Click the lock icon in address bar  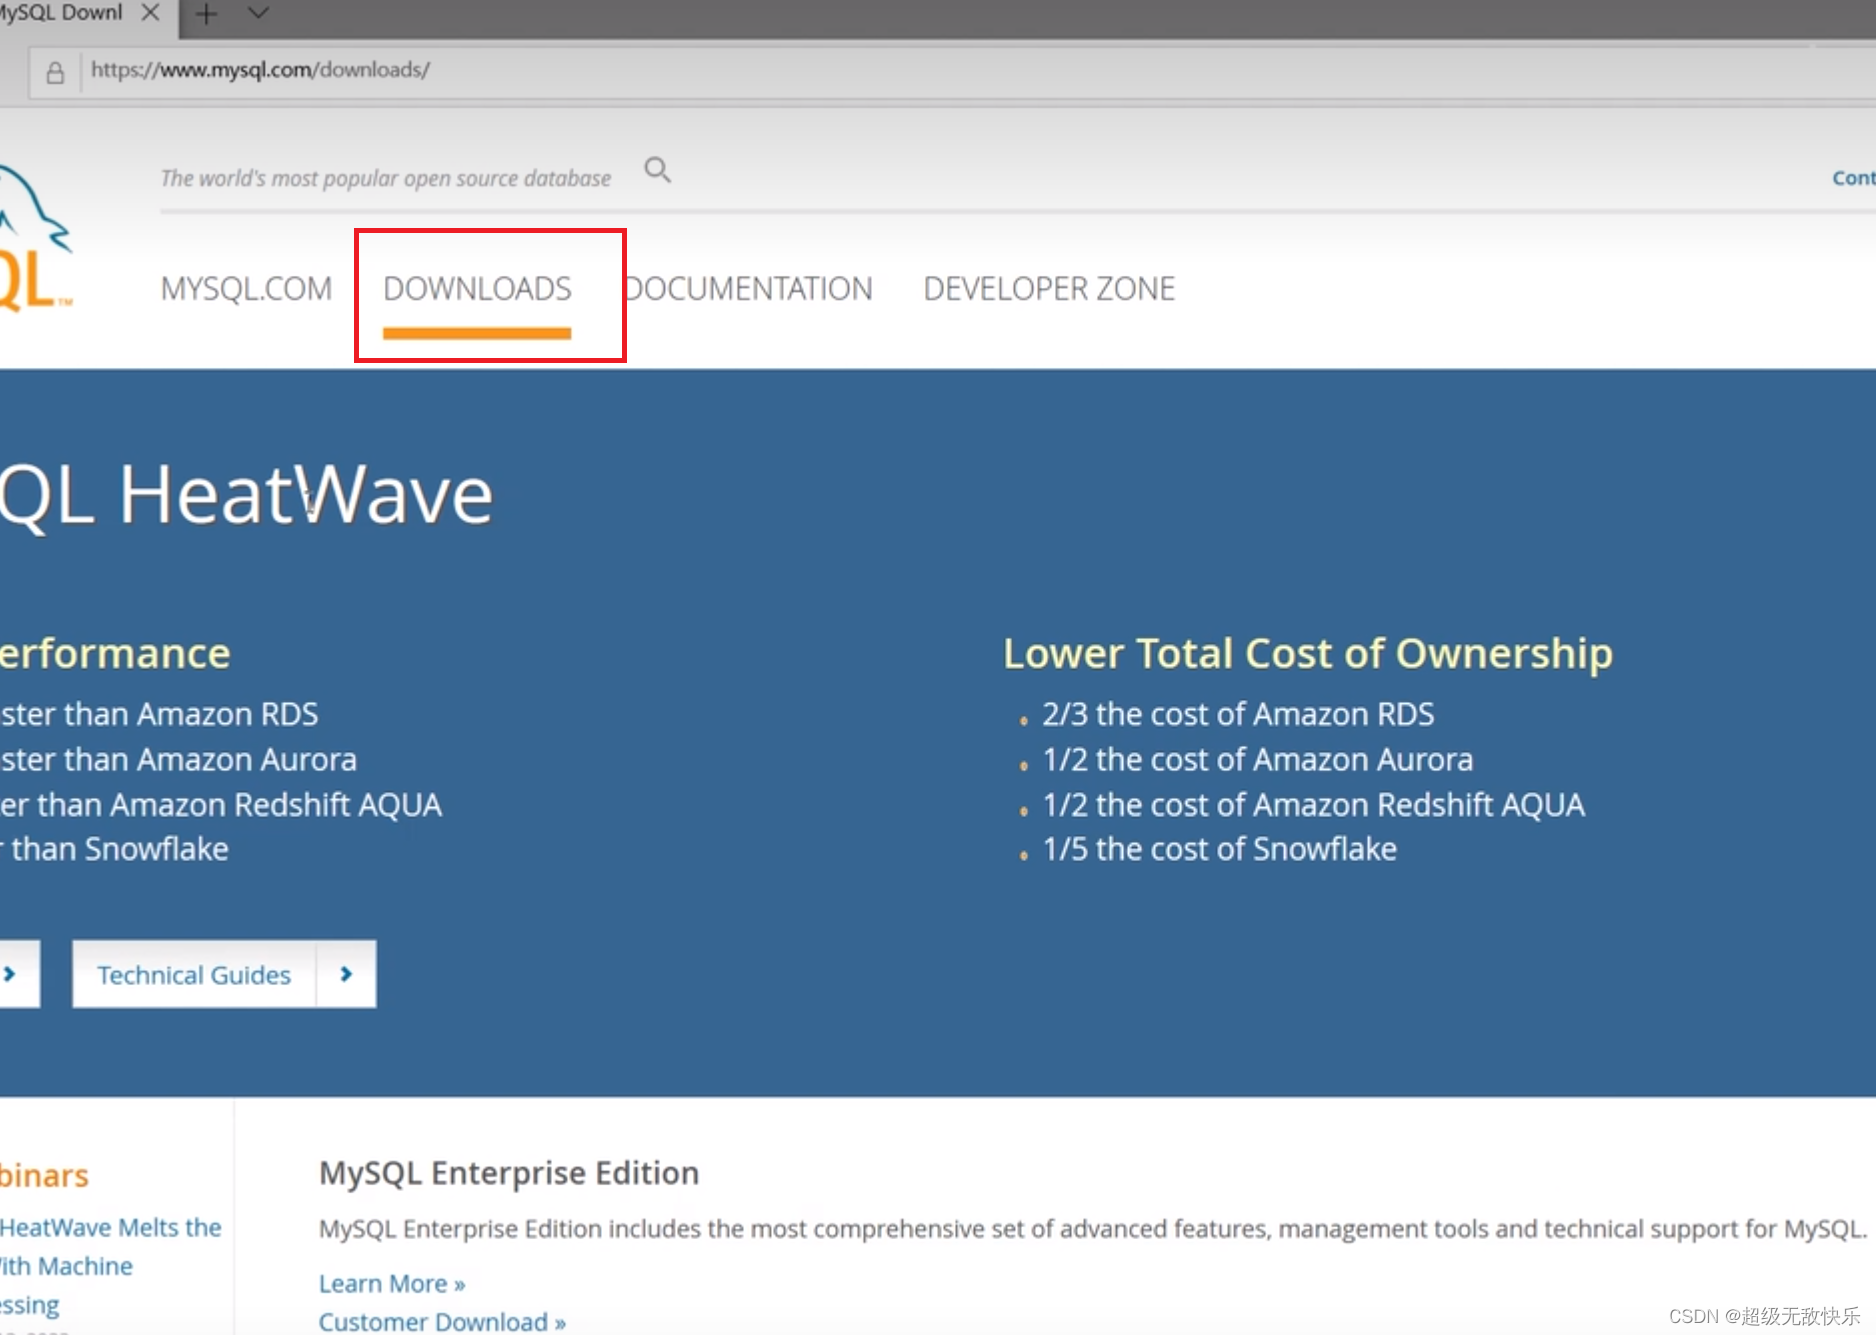pos(55,72)
